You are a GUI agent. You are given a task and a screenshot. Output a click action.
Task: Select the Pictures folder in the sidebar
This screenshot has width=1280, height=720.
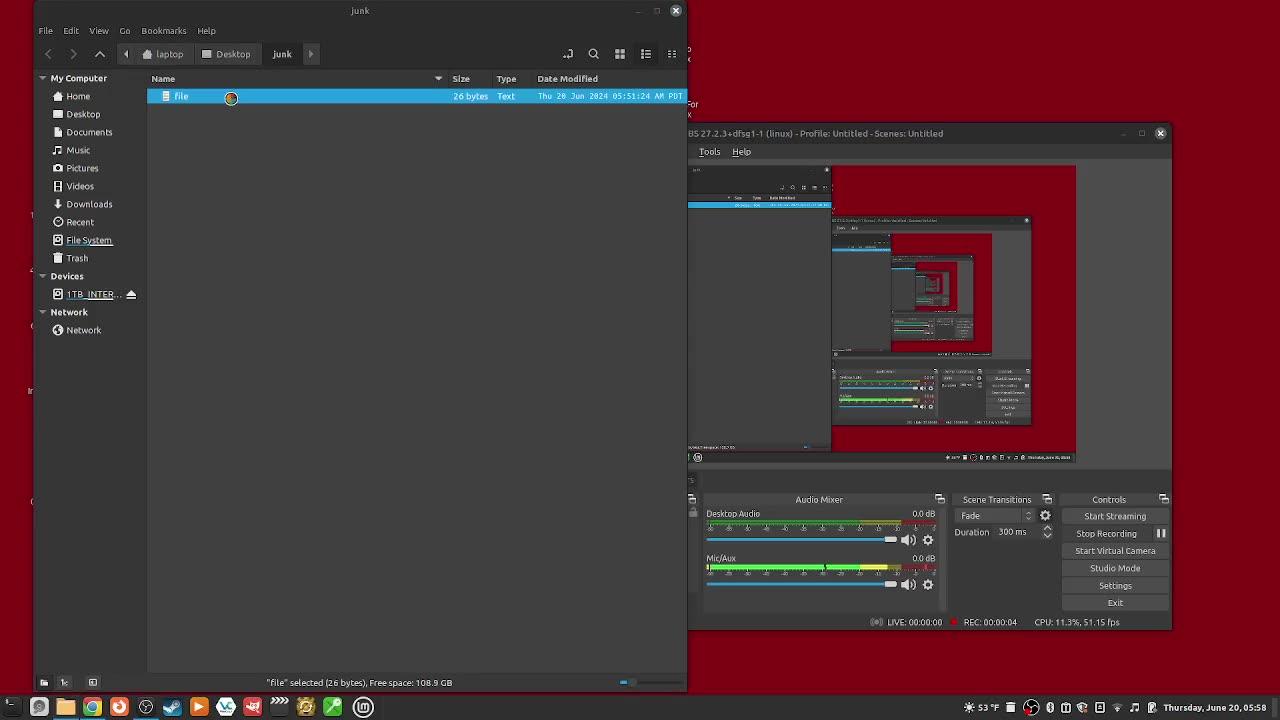pos(82,168)
